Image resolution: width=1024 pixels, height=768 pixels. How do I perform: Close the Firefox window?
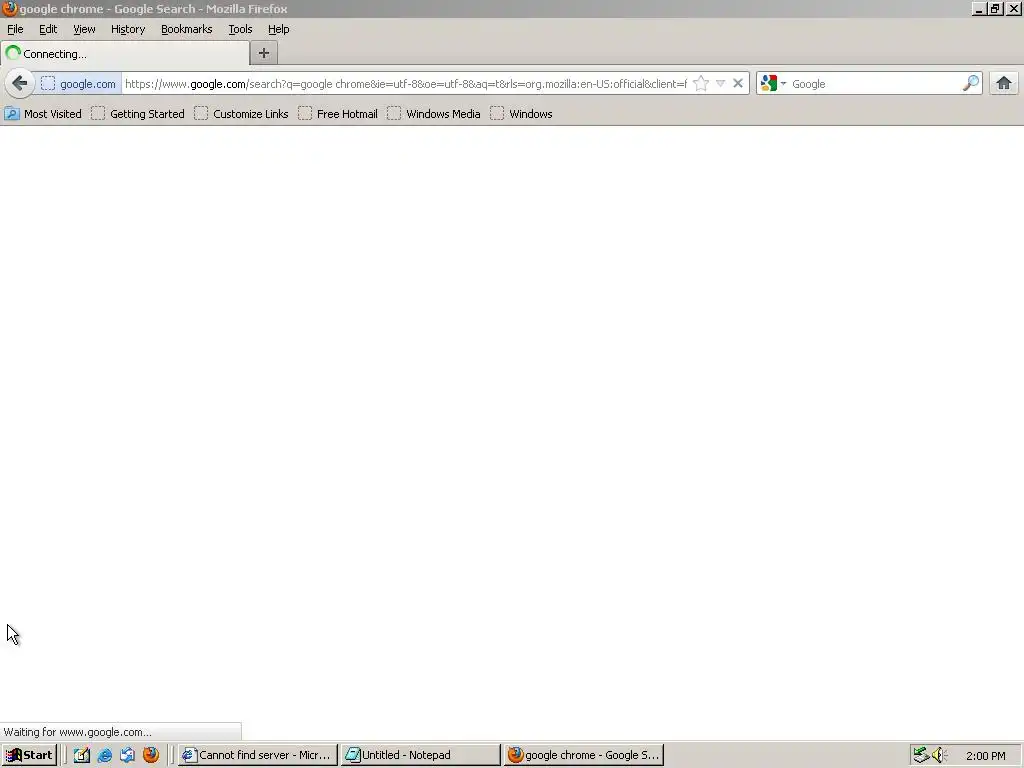tap(1014, 9)
